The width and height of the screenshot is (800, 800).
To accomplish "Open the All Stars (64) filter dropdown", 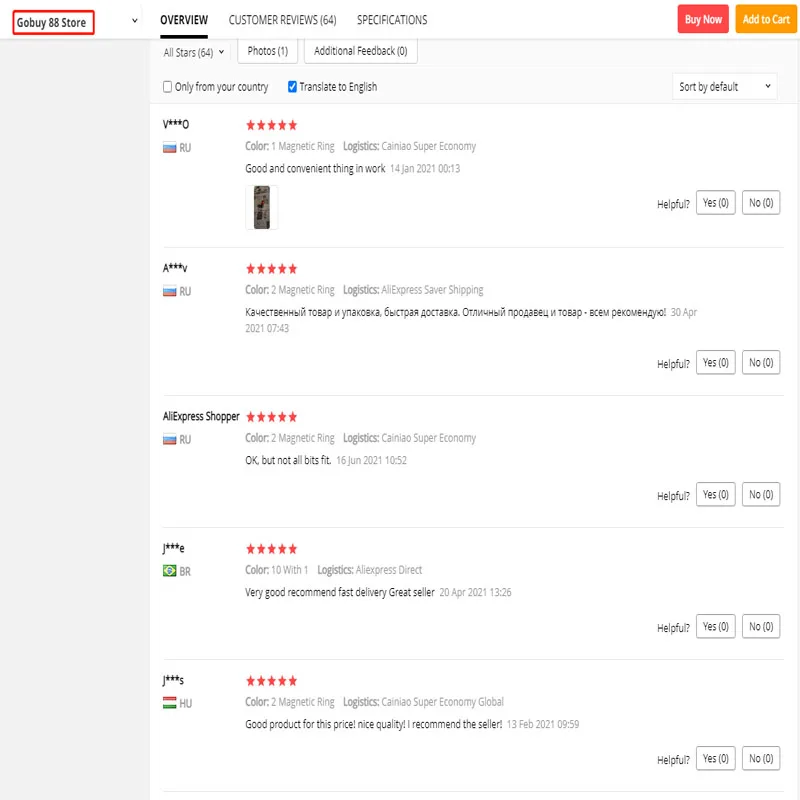I will pos(194,52).
